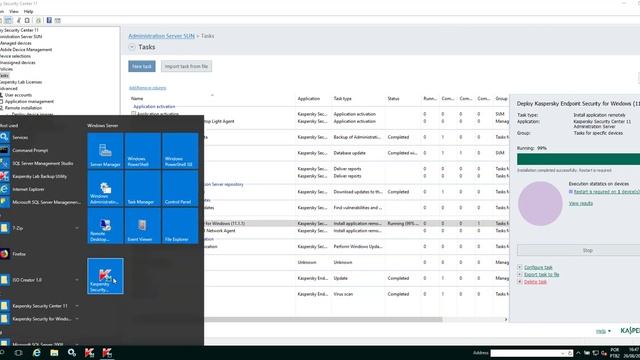Open the Task Manager tile
The height and width of the screenshot is (360, 640).
pos(143,188)
